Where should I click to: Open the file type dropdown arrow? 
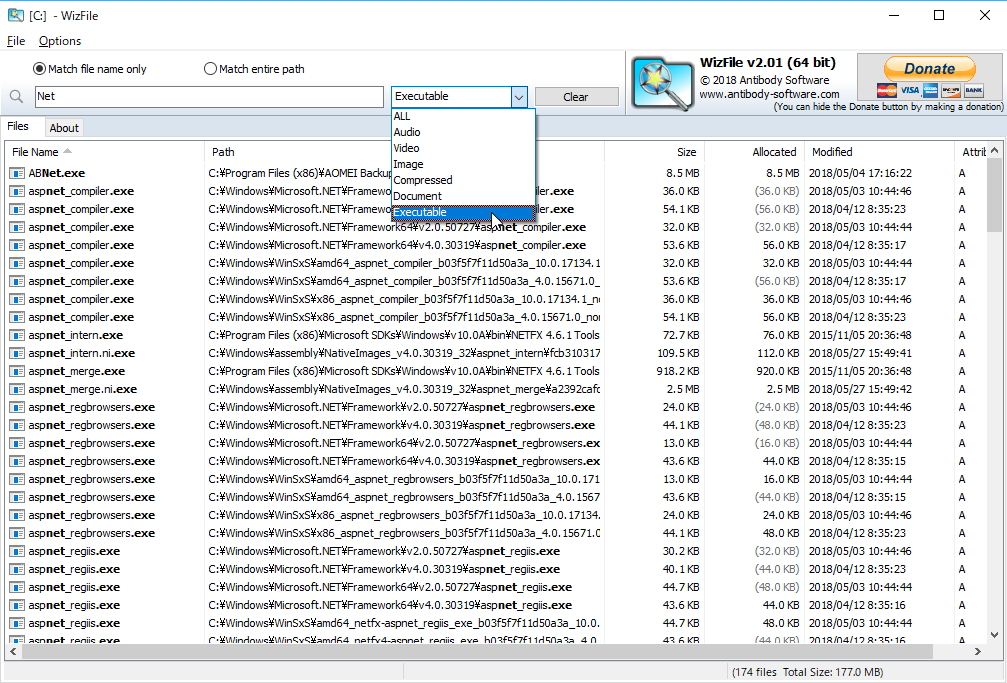click(x=519, y=97)
